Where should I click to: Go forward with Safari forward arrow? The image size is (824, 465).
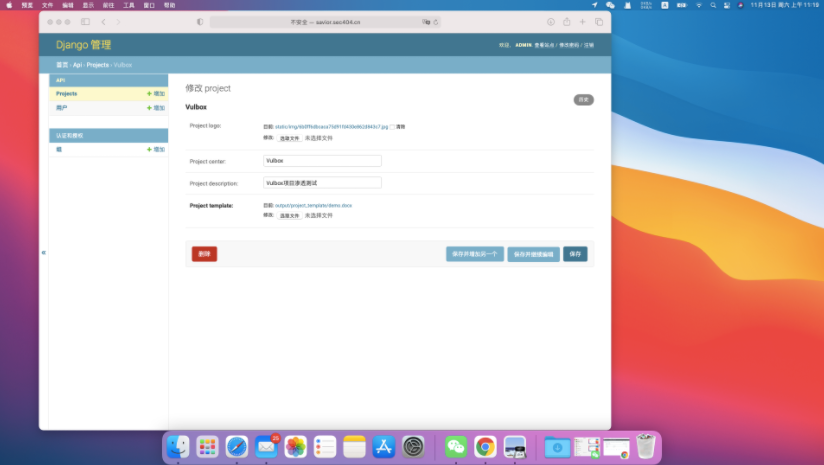pyautogui.click(x=118, y=22)
